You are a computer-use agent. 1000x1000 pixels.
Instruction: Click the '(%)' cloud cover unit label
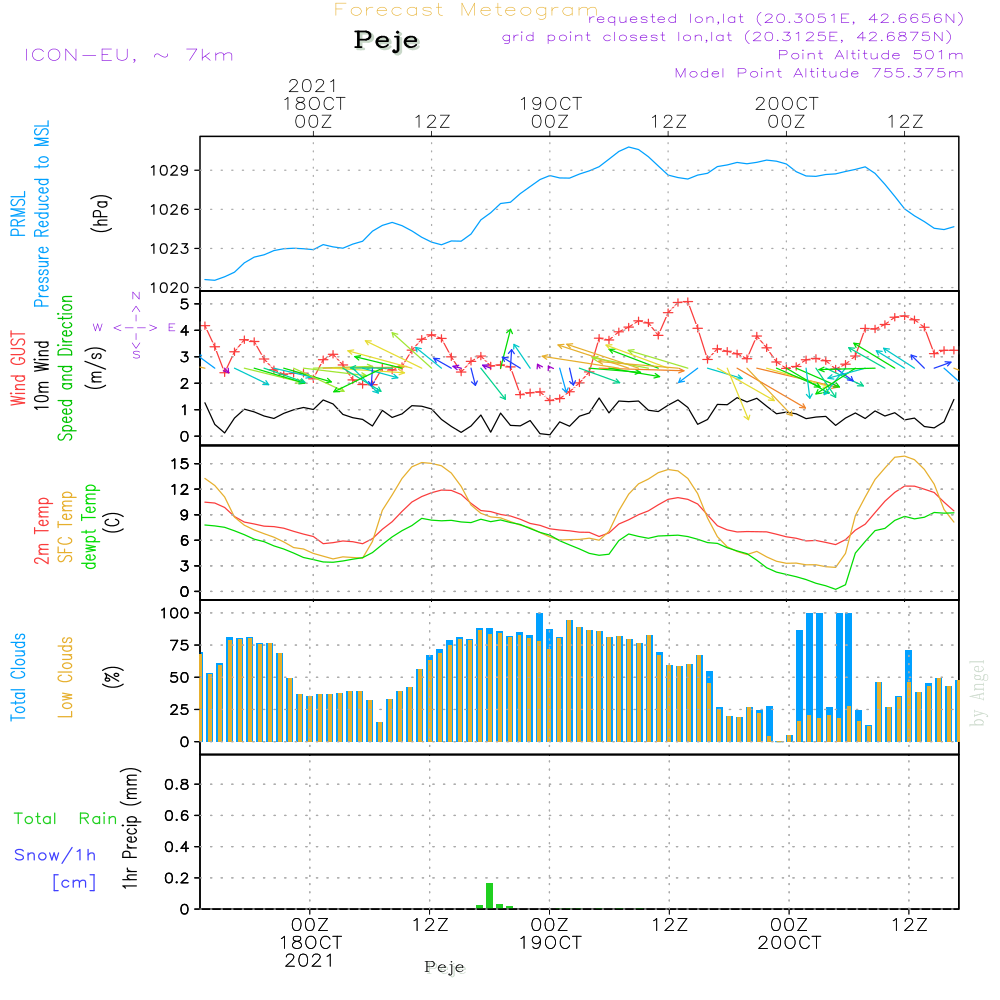tap(112, 677)
